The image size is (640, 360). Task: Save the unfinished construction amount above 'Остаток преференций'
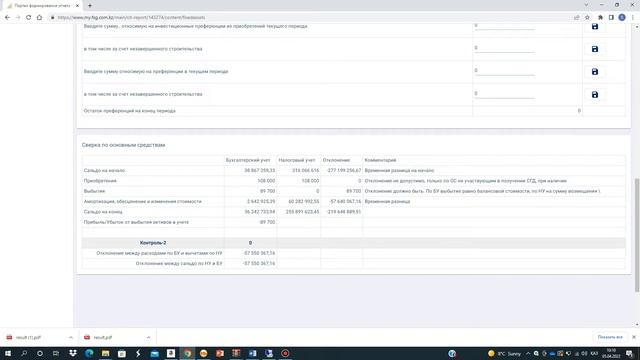(595, 94)
